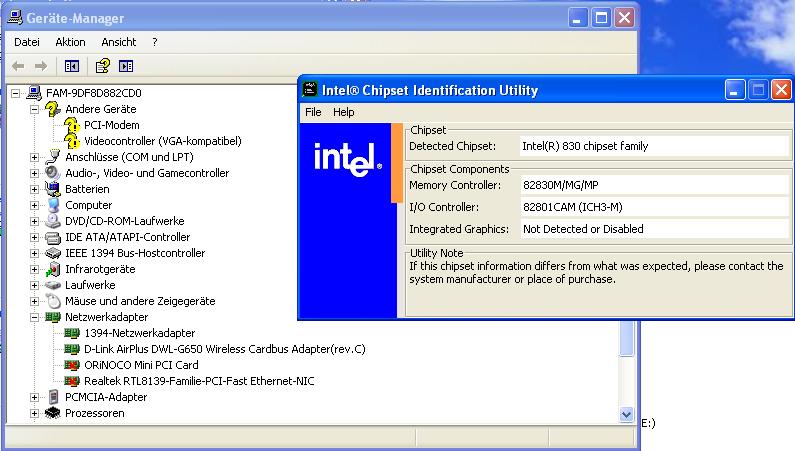This screenshot has height=451, width=795.
Task: Click the Laufwerke drive icon
Action: 53,285
